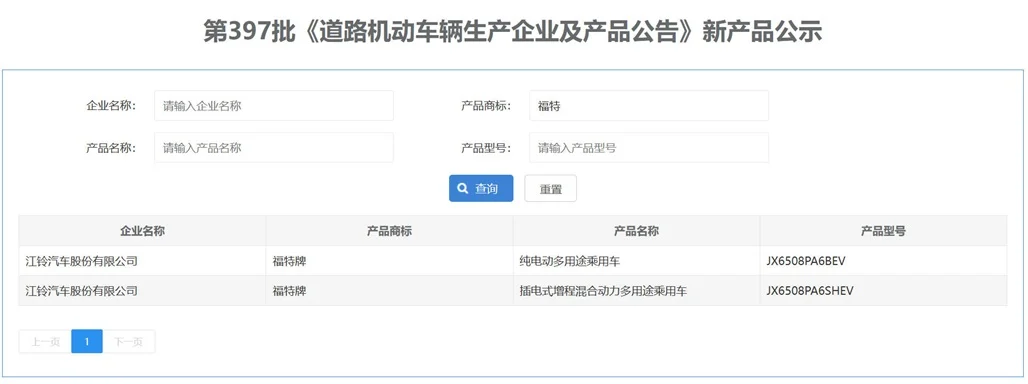Focus the 产品商标 field containing 福特

point(649,106)
